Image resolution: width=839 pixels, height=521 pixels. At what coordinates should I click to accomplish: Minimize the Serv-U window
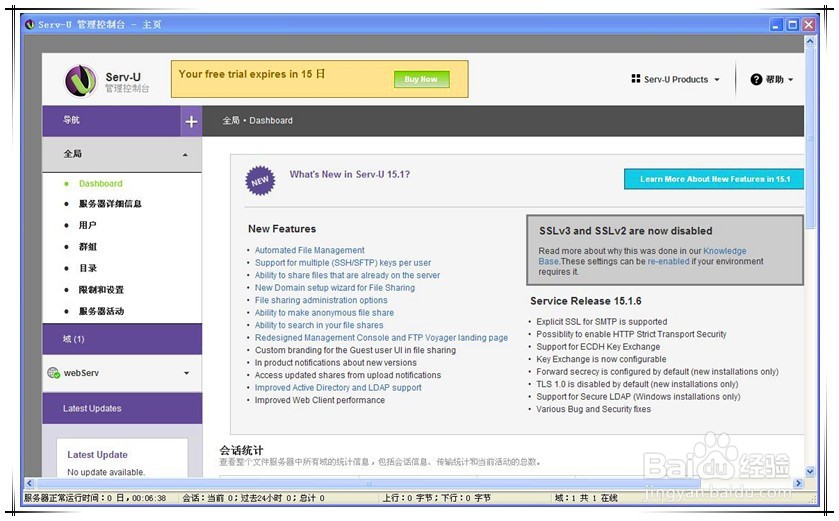776,25
